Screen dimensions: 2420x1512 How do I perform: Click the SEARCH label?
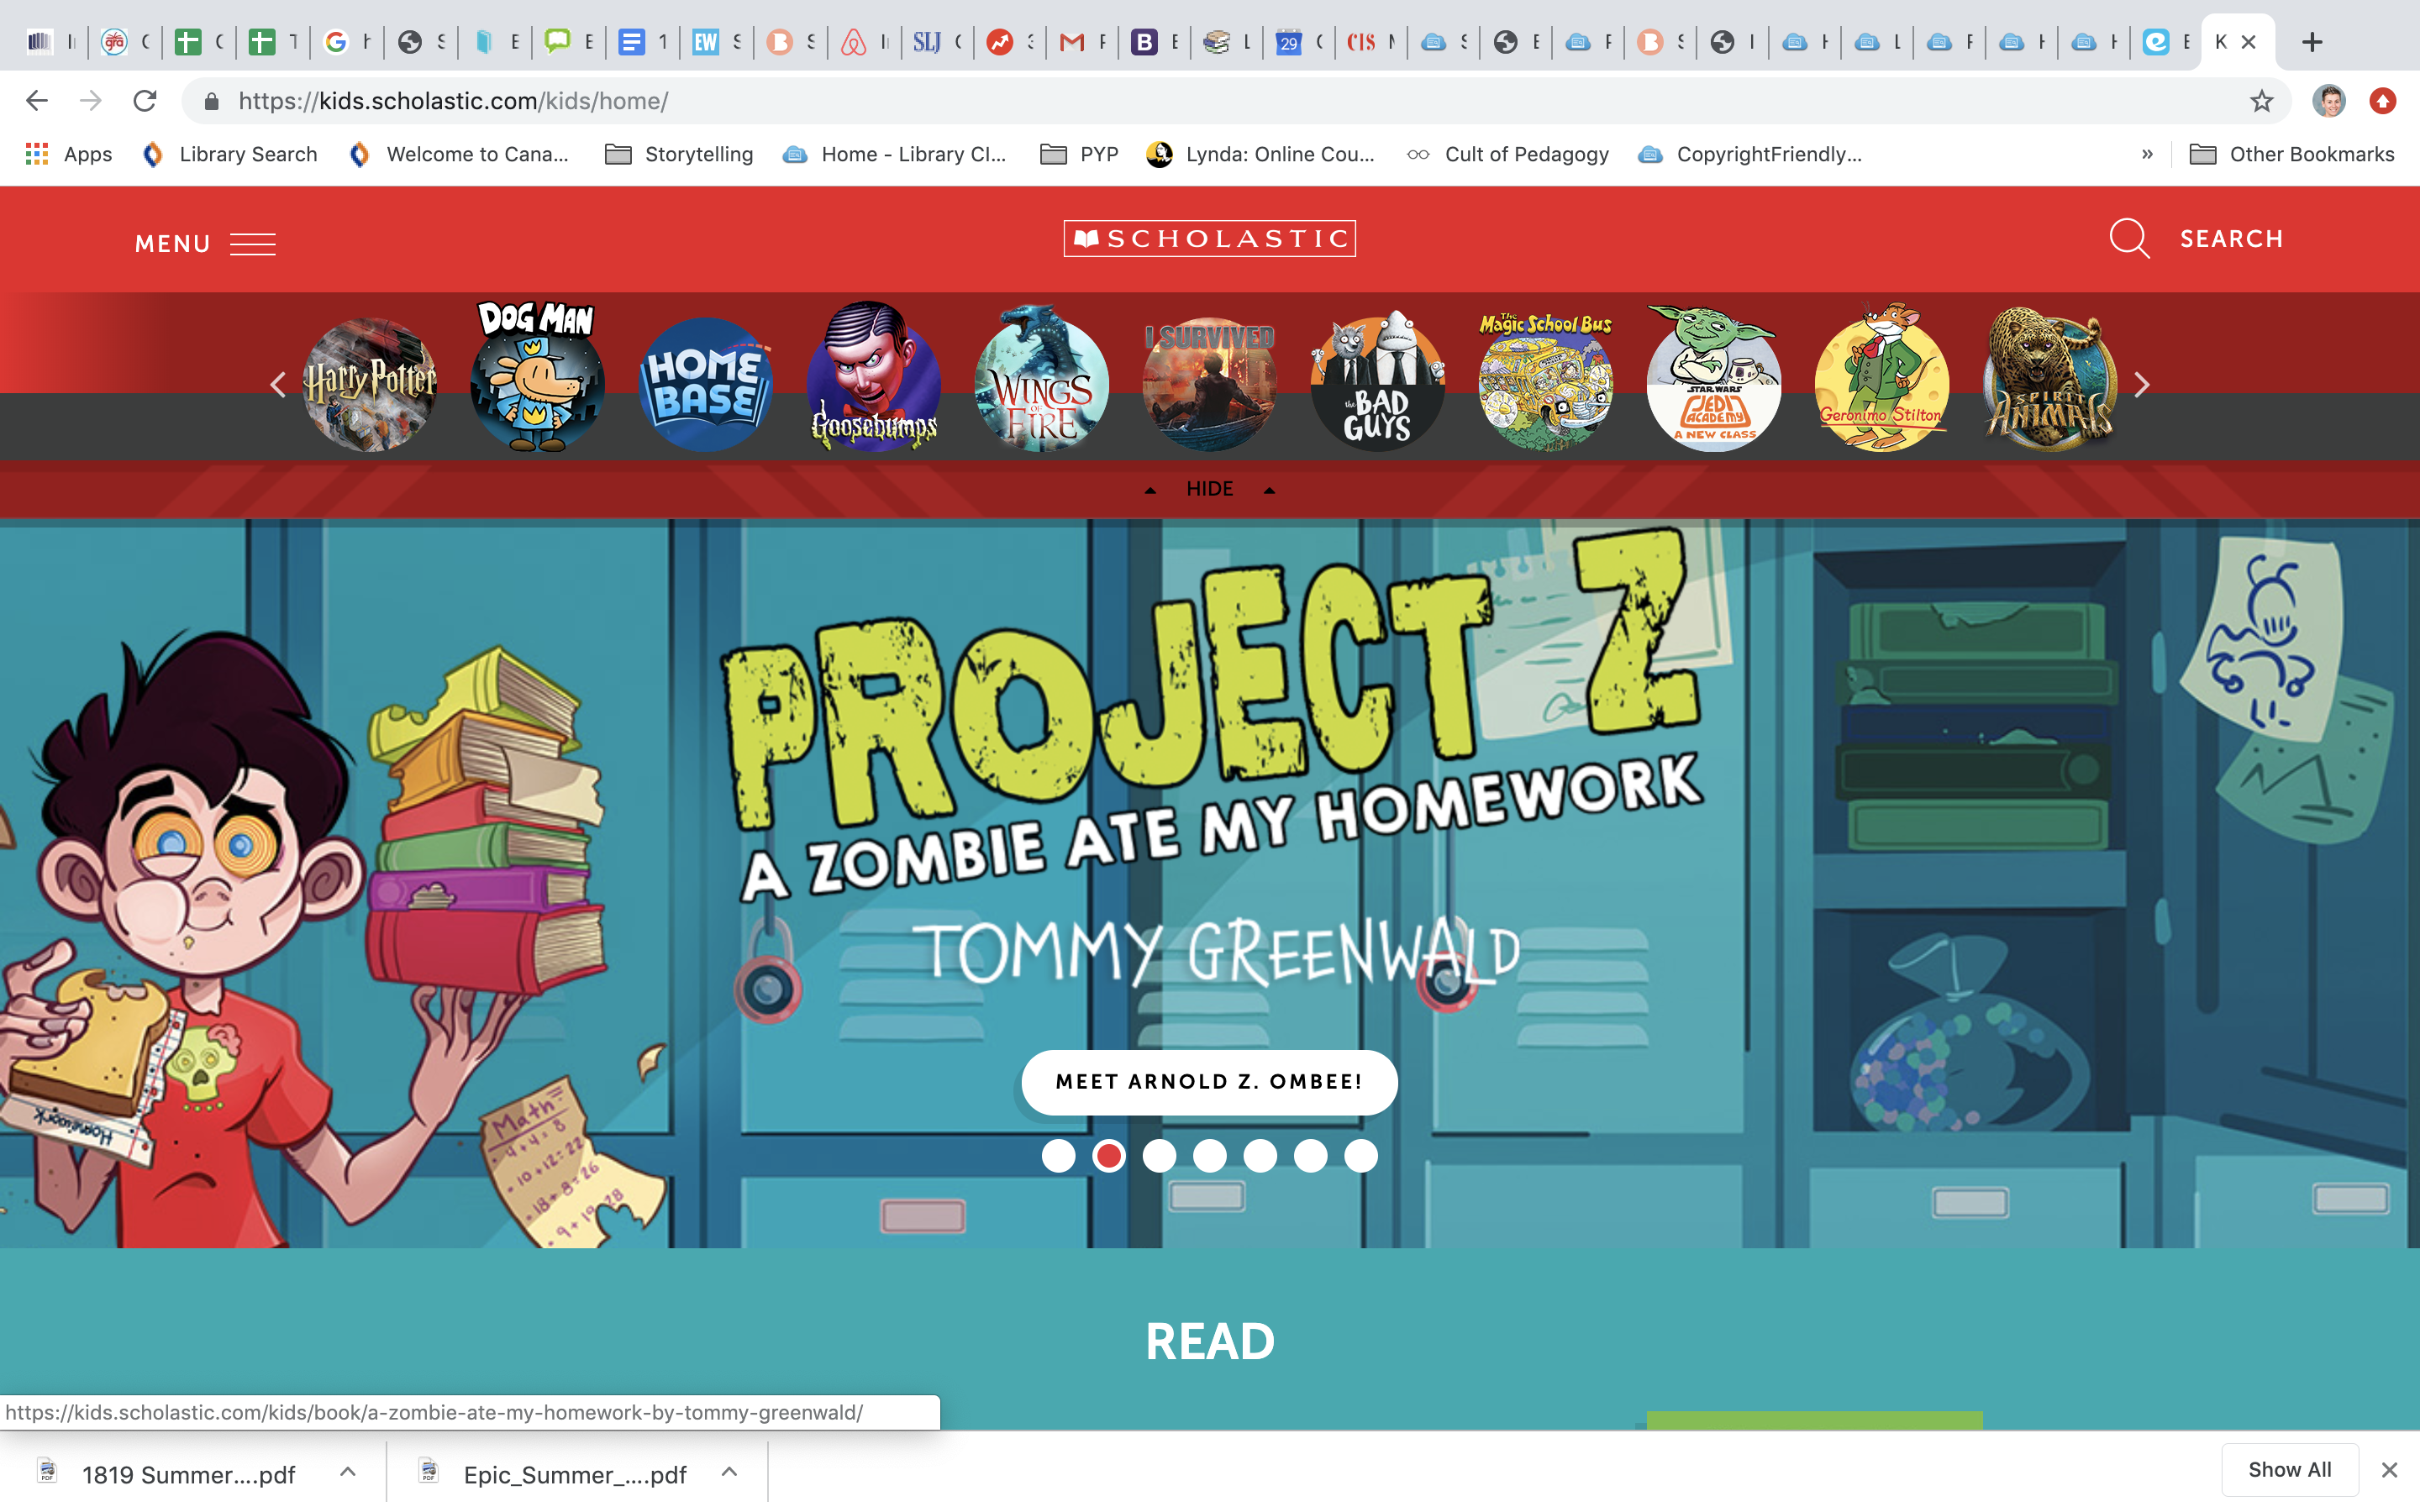[x=2232, y=239]
